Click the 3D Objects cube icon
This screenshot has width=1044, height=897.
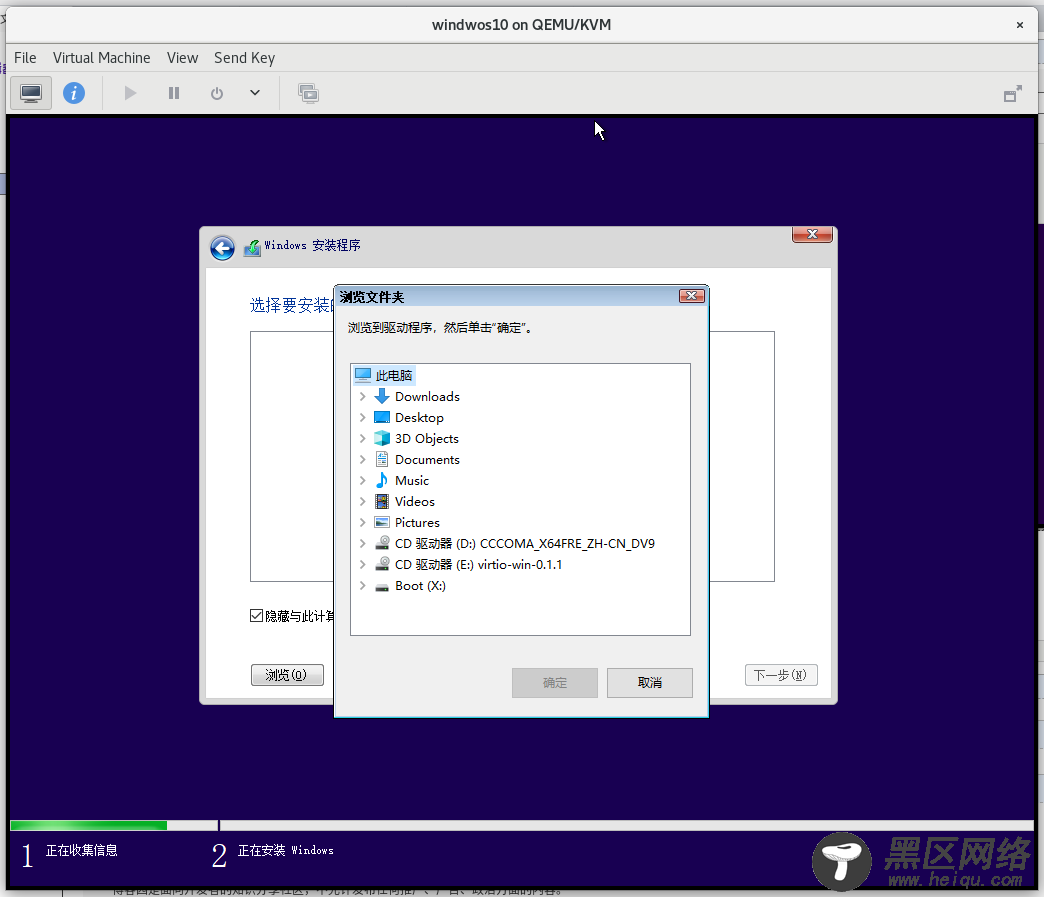click(x=382, y=438)
